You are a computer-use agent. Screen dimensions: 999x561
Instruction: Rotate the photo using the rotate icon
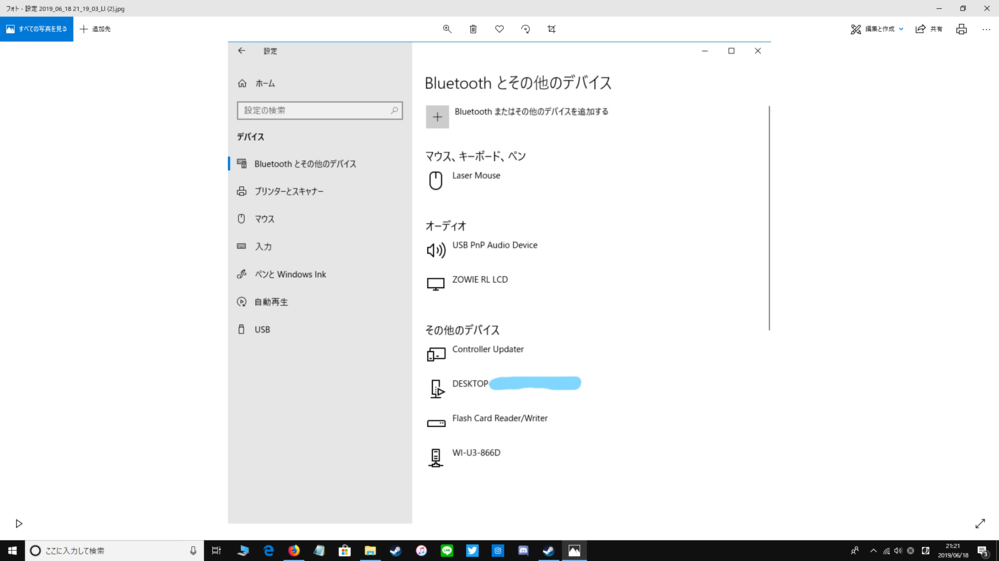[x=526, y=29]
